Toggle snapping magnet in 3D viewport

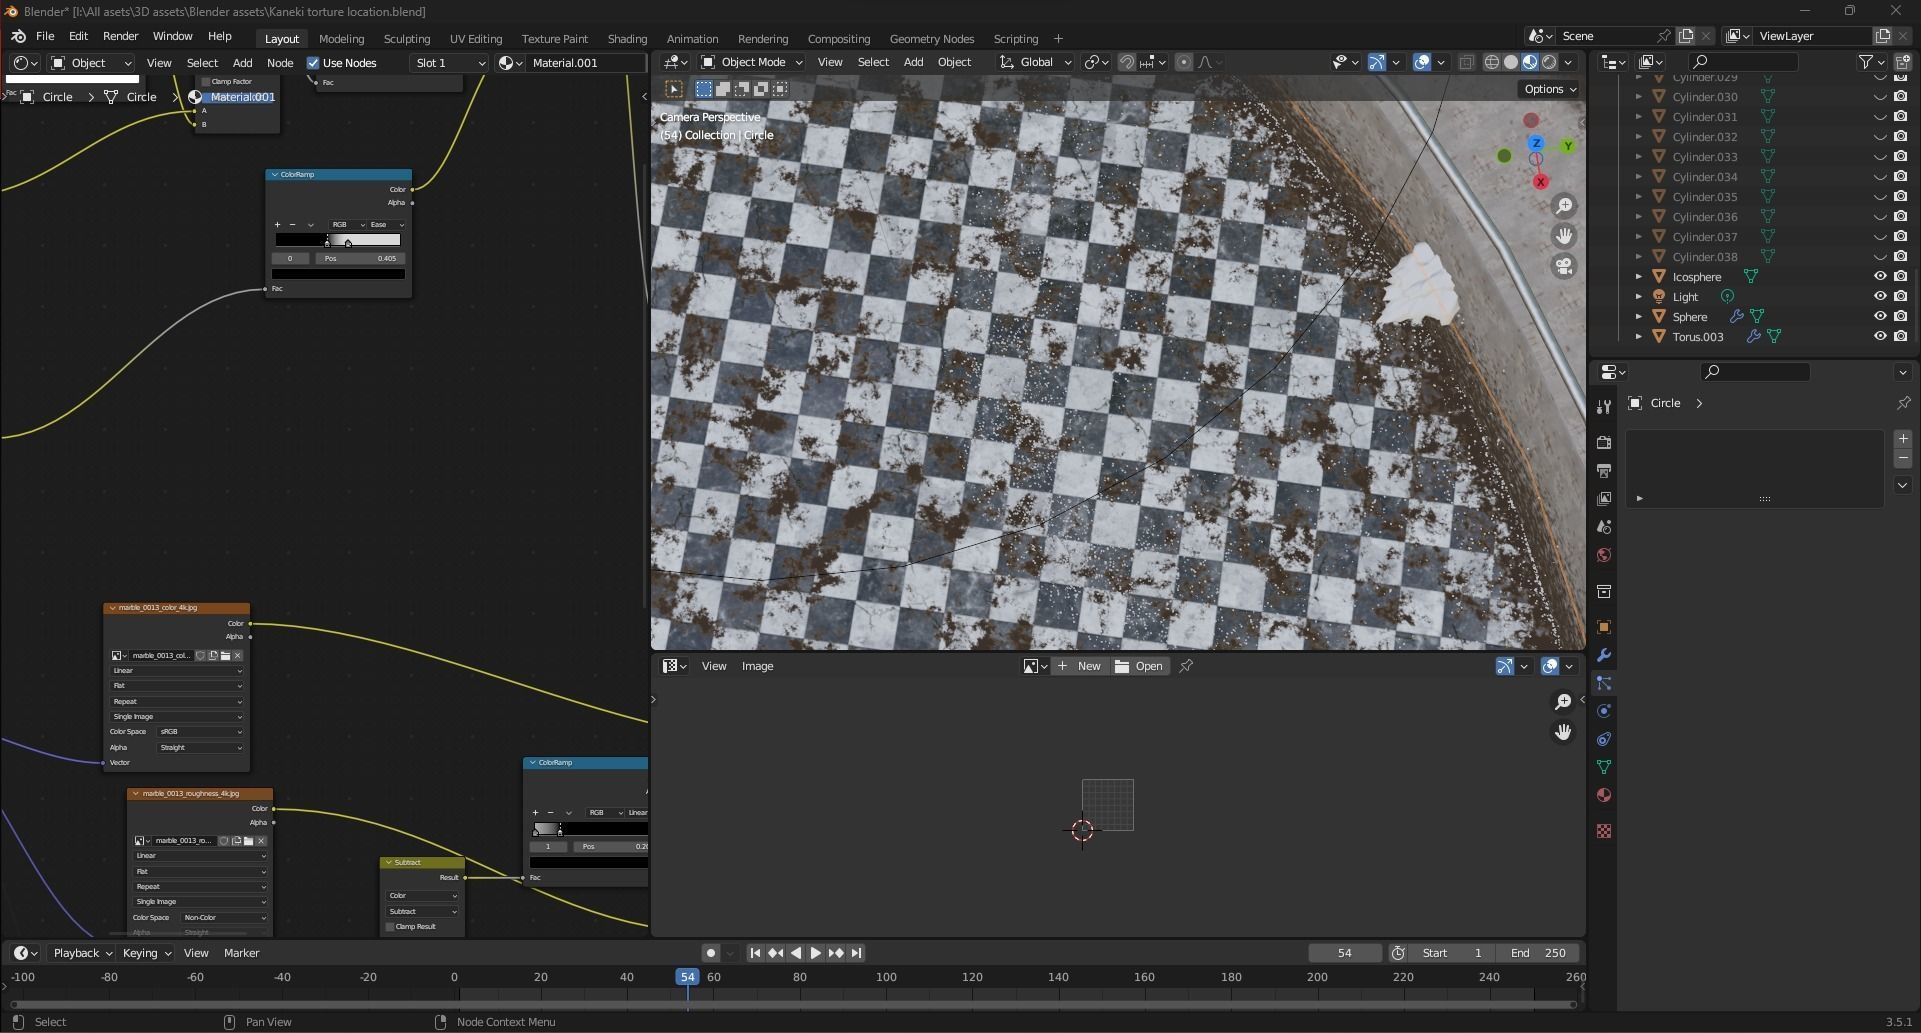(x=1127, y=62)
